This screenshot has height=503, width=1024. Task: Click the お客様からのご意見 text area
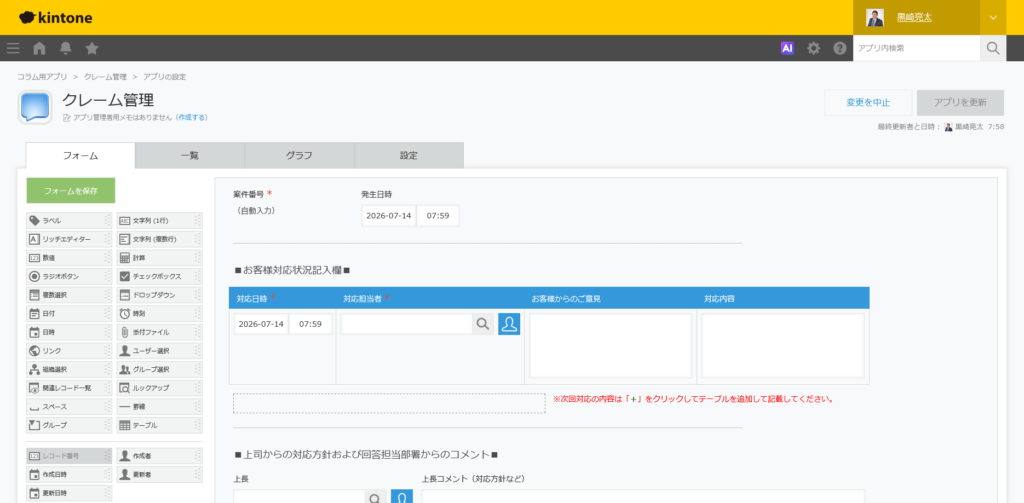[610, 346]
